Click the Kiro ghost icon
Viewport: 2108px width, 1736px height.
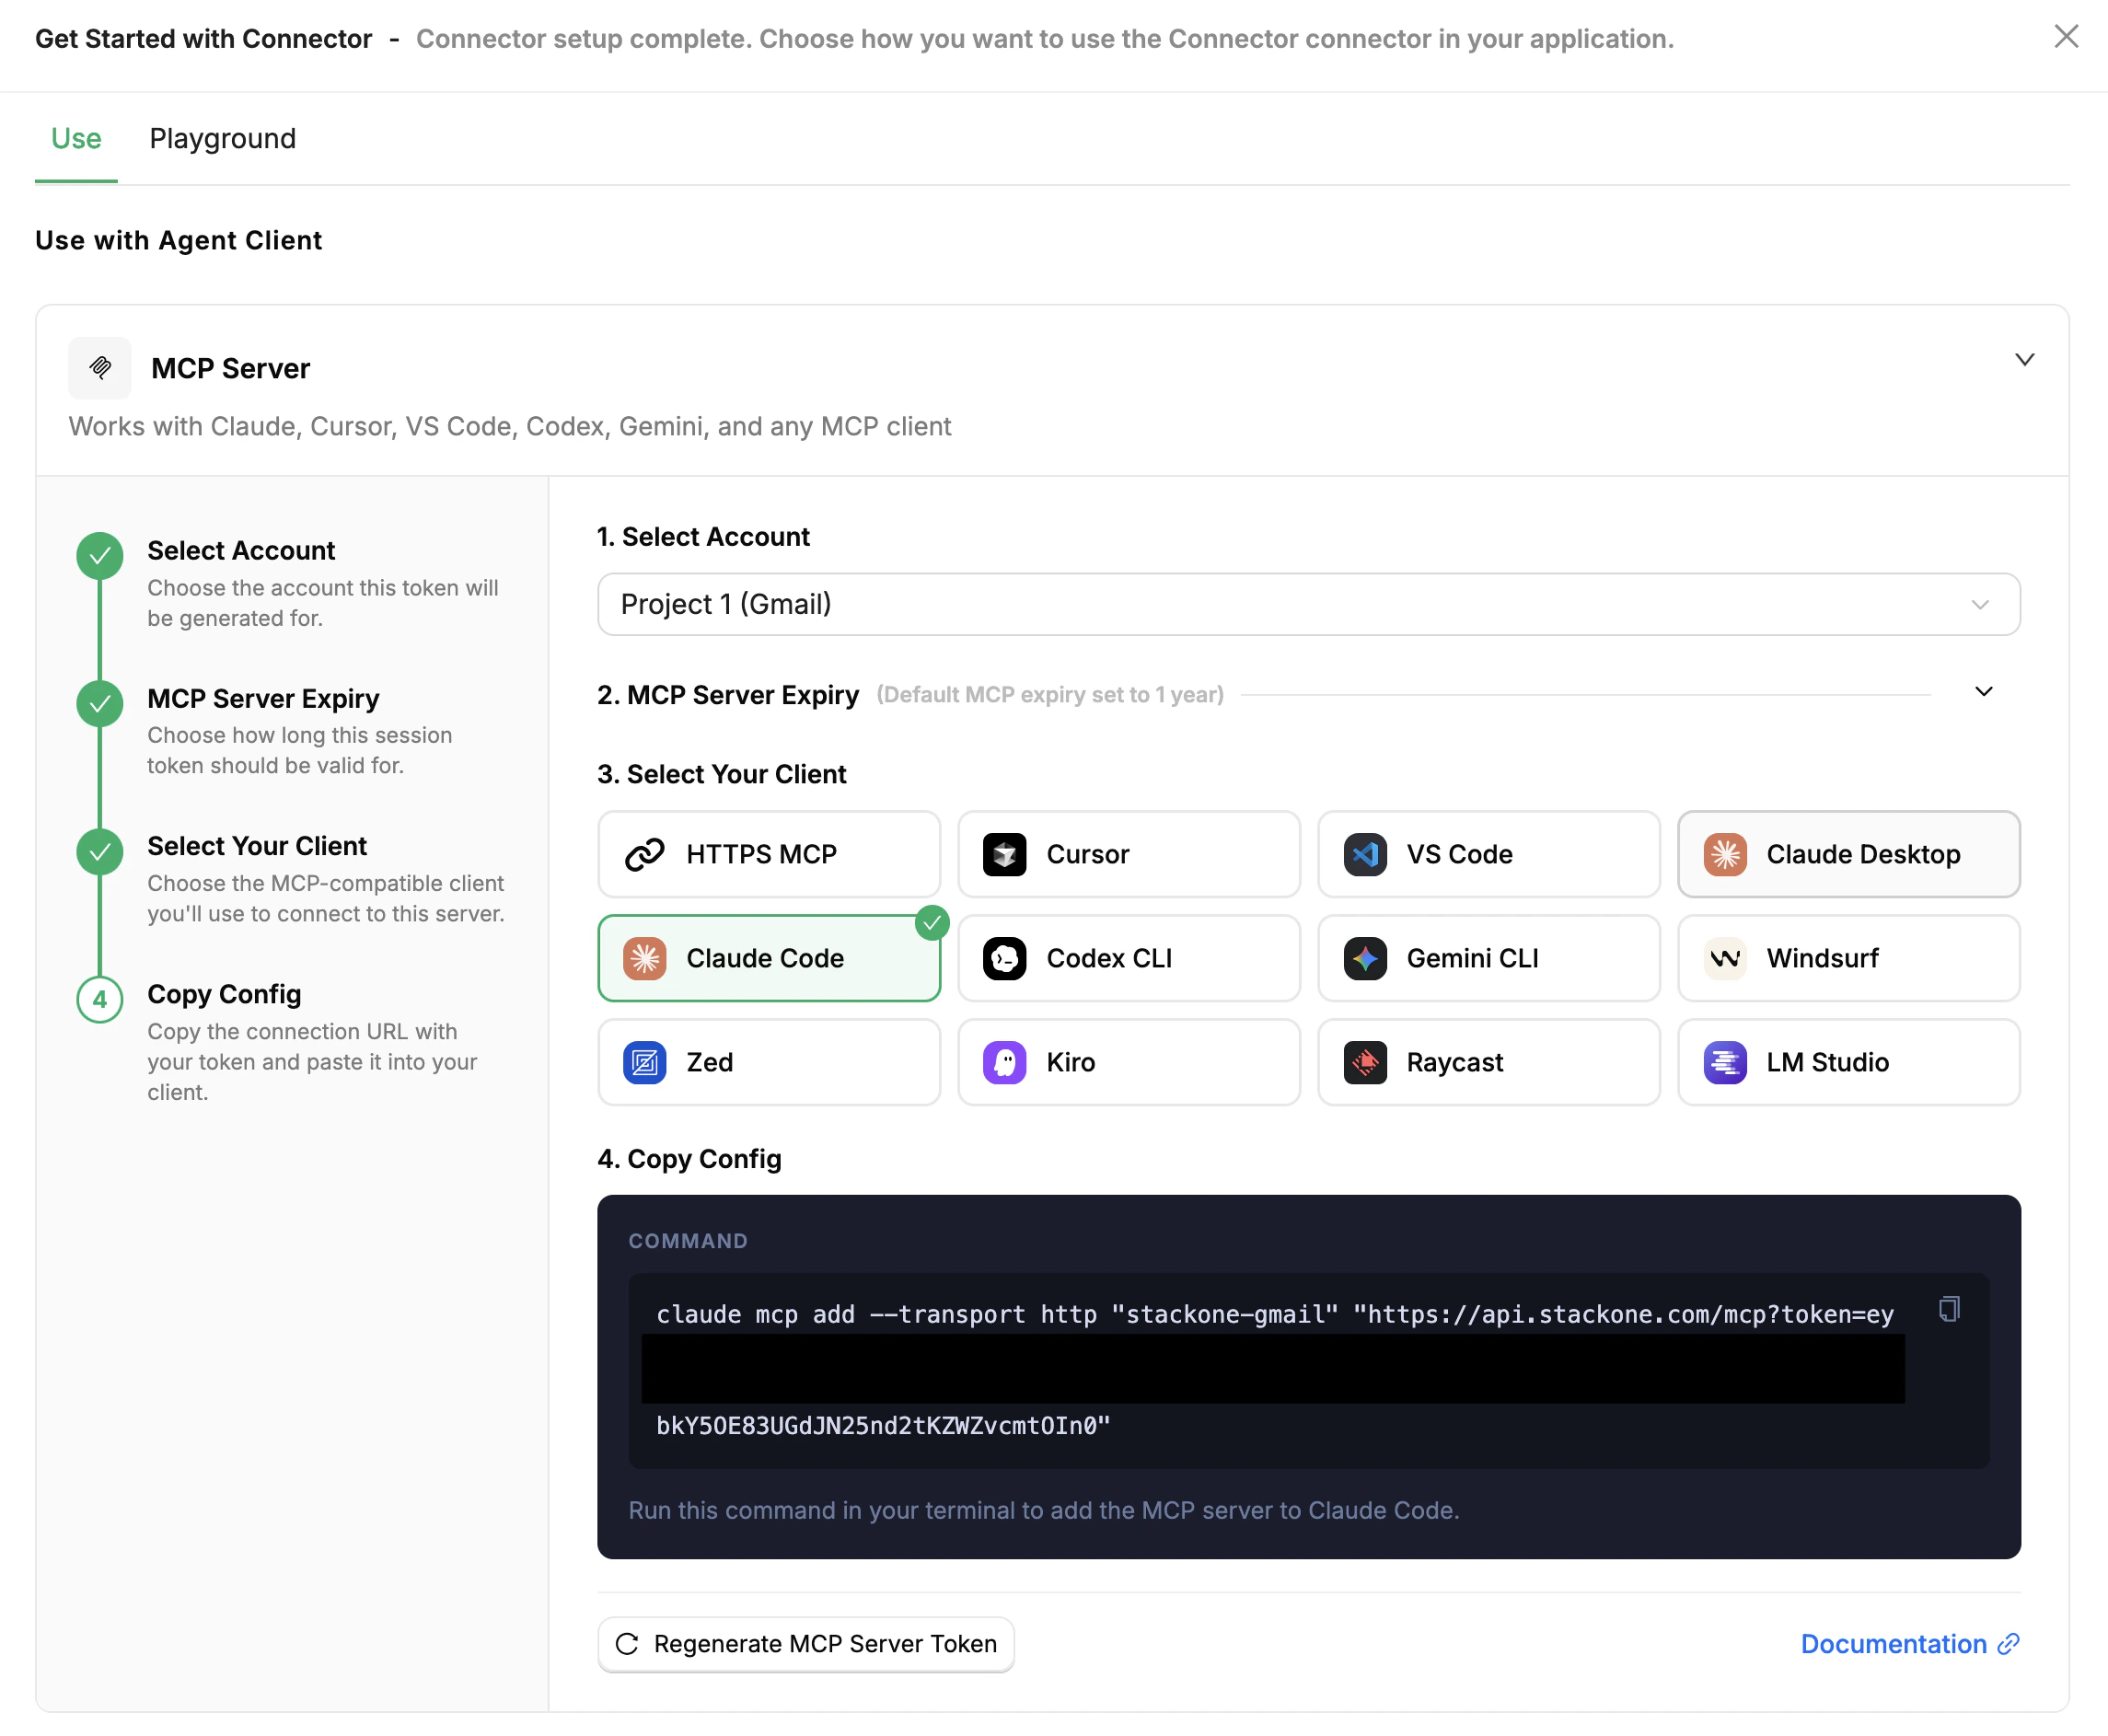pyautogui.click(x=1004, y=1062)
